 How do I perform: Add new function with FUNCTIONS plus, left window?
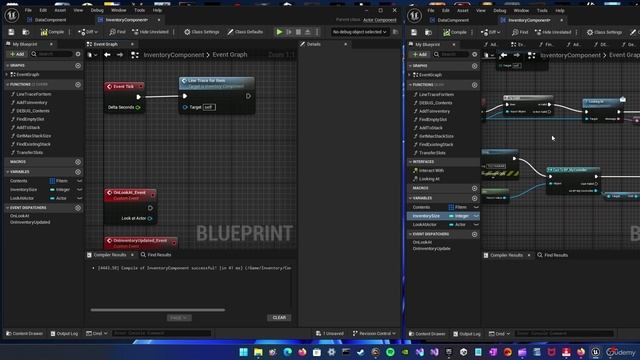point(78,84)
